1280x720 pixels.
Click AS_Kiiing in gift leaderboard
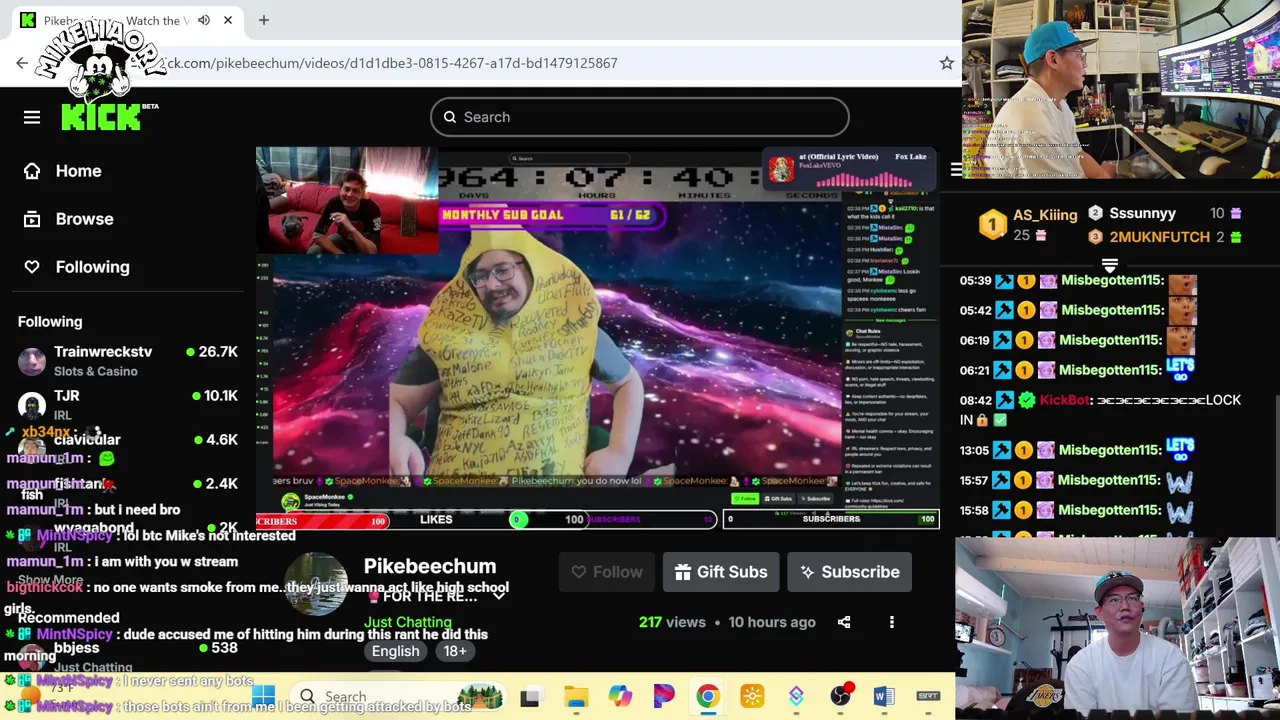coord(1045,214)
